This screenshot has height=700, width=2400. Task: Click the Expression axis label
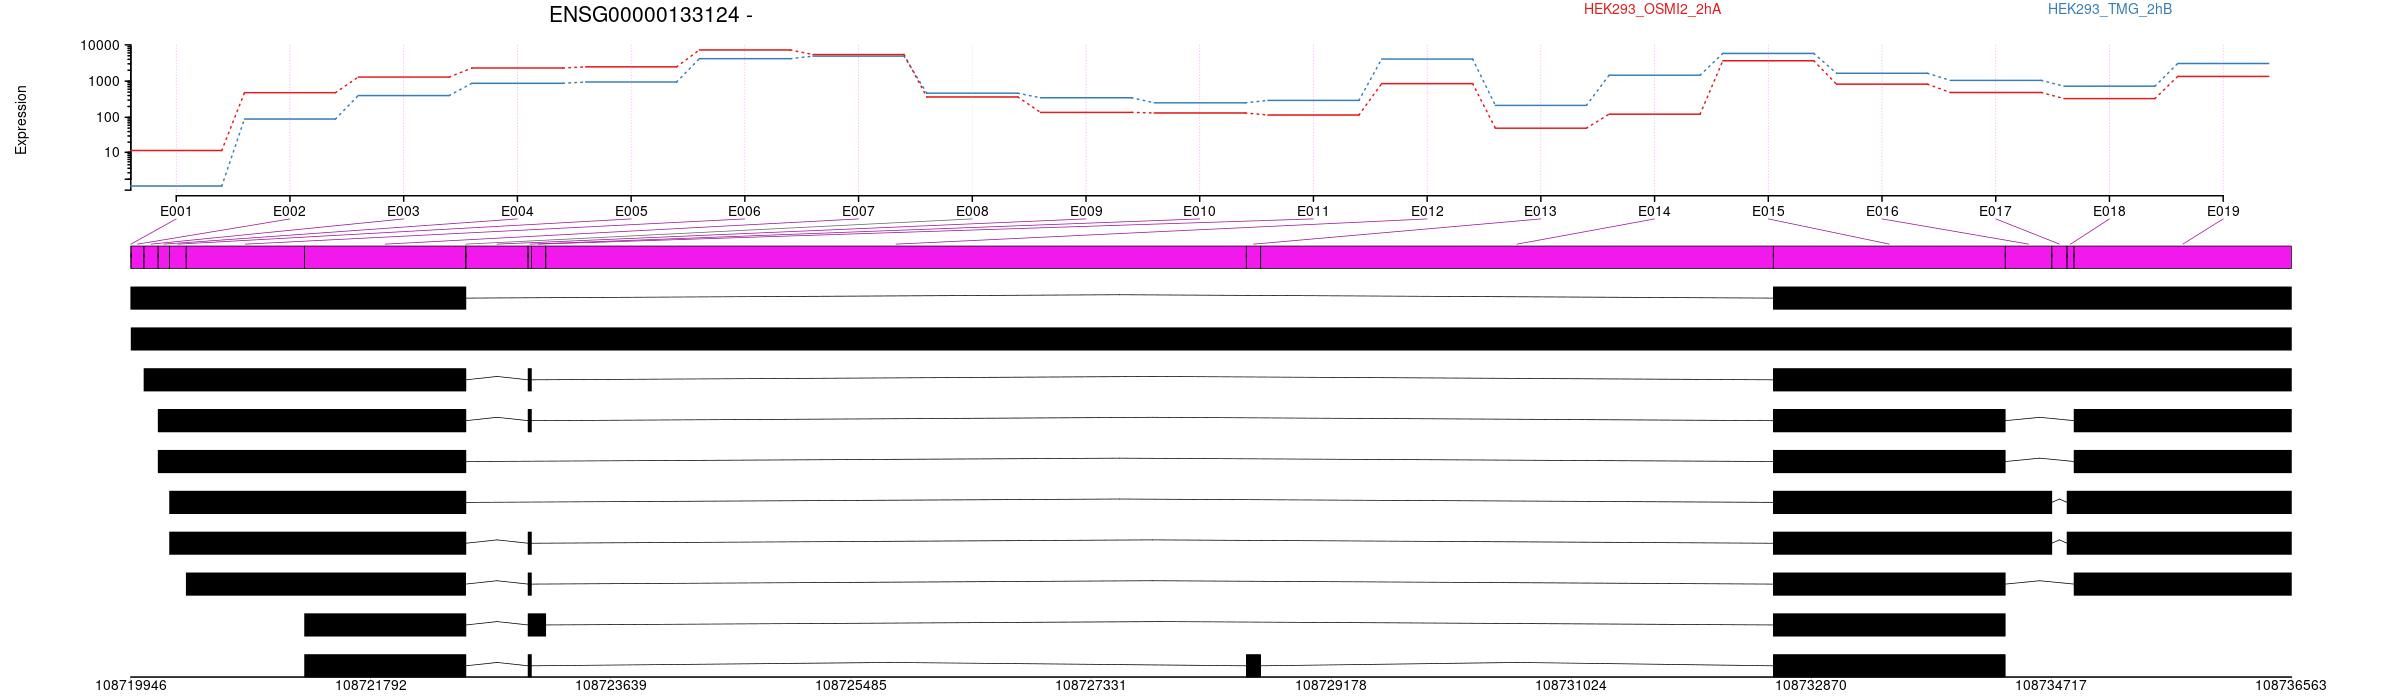point(21,120)
